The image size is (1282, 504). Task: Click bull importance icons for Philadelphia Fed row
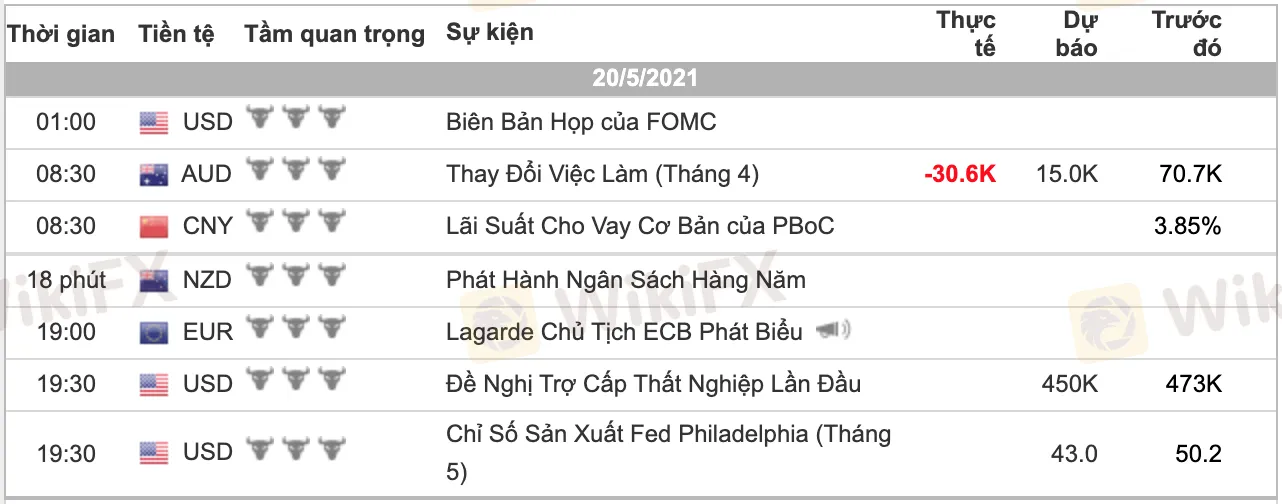pyautogui.click(x=295, y=452)
